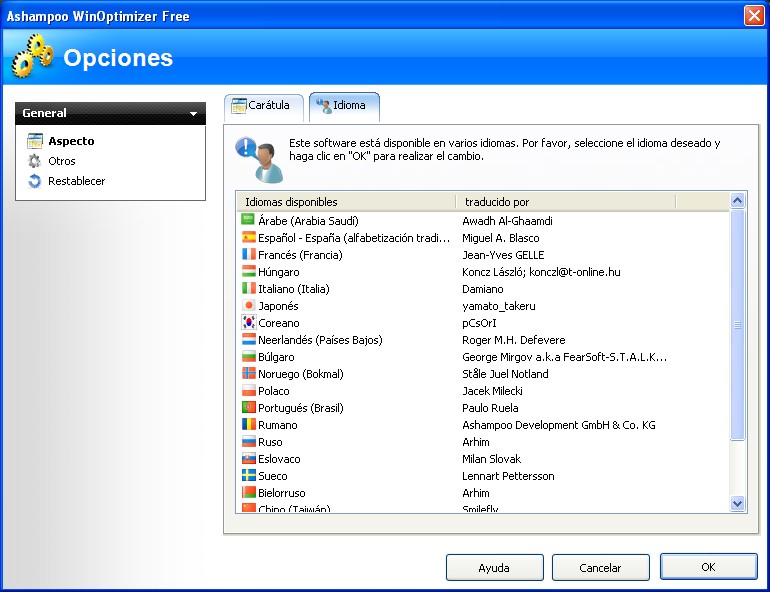Click the gear icon next to Otros

click(34, 161)
